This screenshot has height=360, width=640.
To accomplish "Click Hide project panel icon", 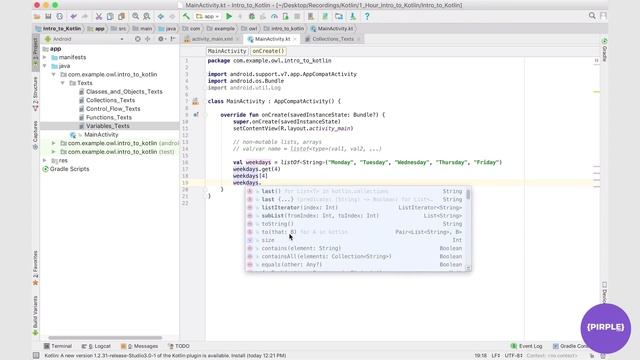I will pos(173,39).
